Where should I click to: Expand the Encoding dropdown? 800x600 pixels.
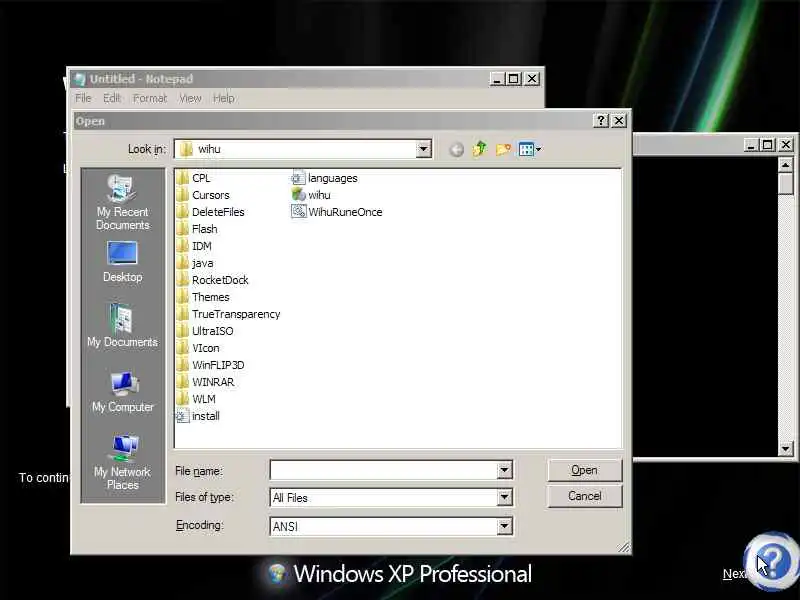click(504, 526)
